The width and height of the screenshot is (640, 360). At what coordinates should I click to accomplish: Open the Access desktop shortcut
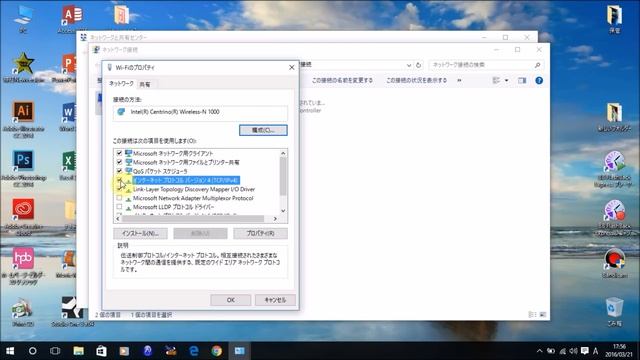click(x=72, y=19)
